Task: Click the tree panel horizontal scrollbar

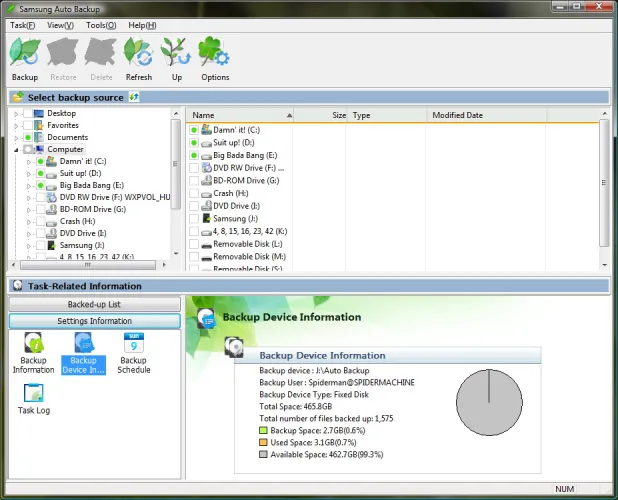Action: tap(88, 265)
